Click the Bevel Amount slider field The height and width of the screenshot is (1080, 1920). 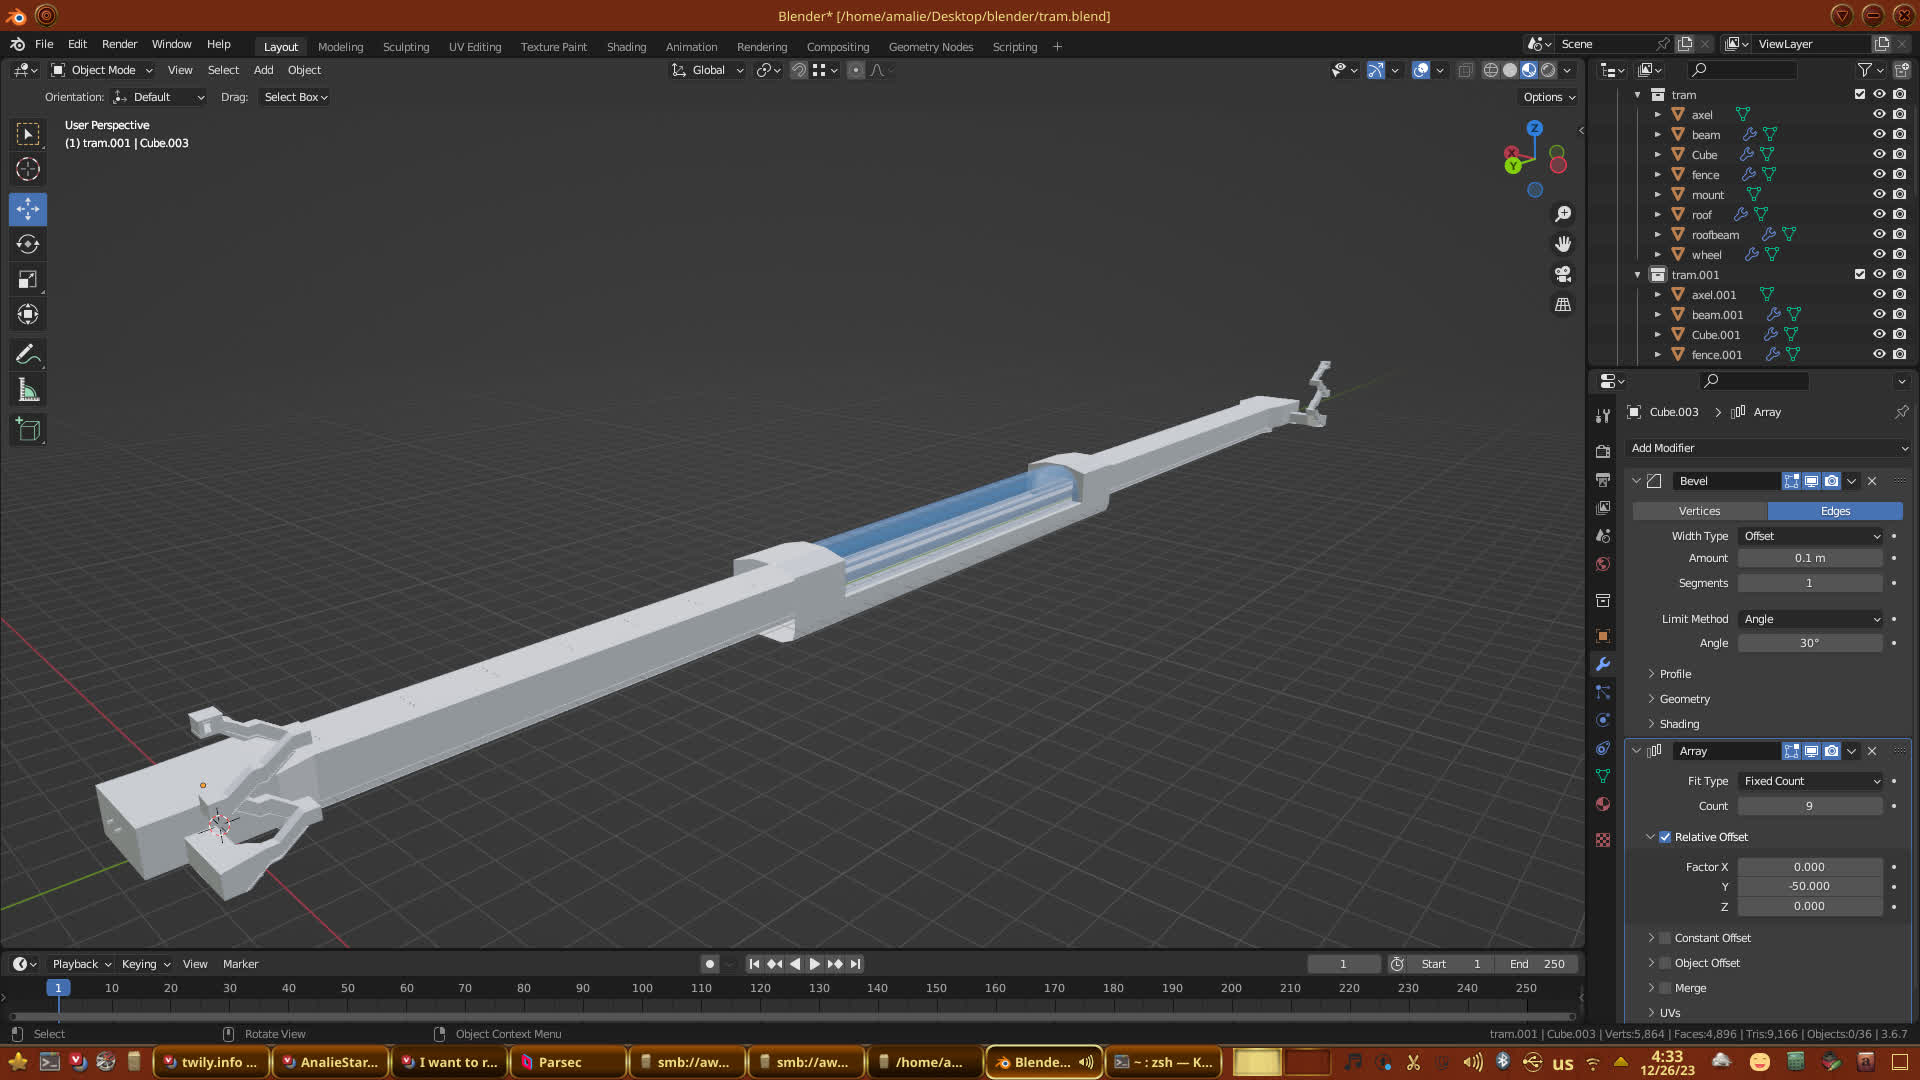(x=1809, y=558)
